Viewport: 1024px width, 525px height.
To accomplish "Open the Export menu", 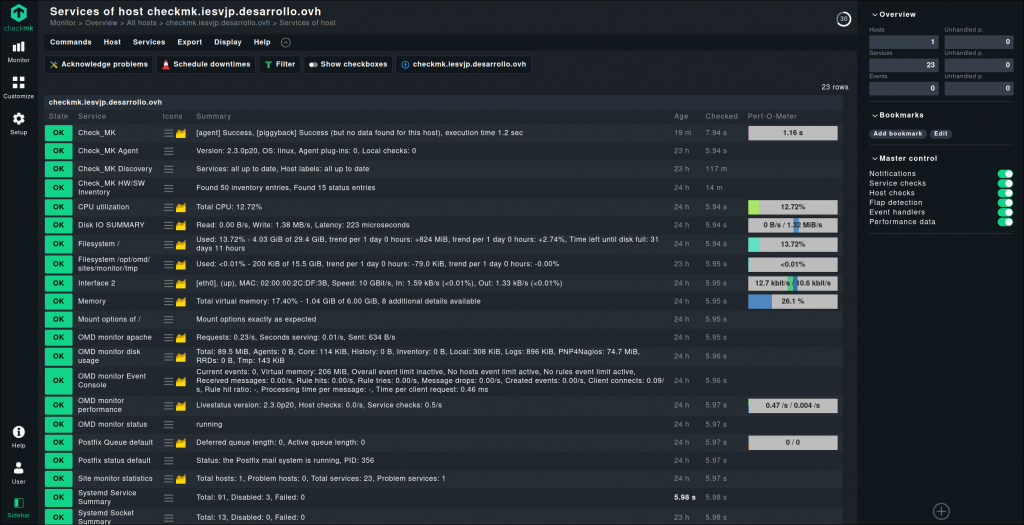I will point(189,42).
